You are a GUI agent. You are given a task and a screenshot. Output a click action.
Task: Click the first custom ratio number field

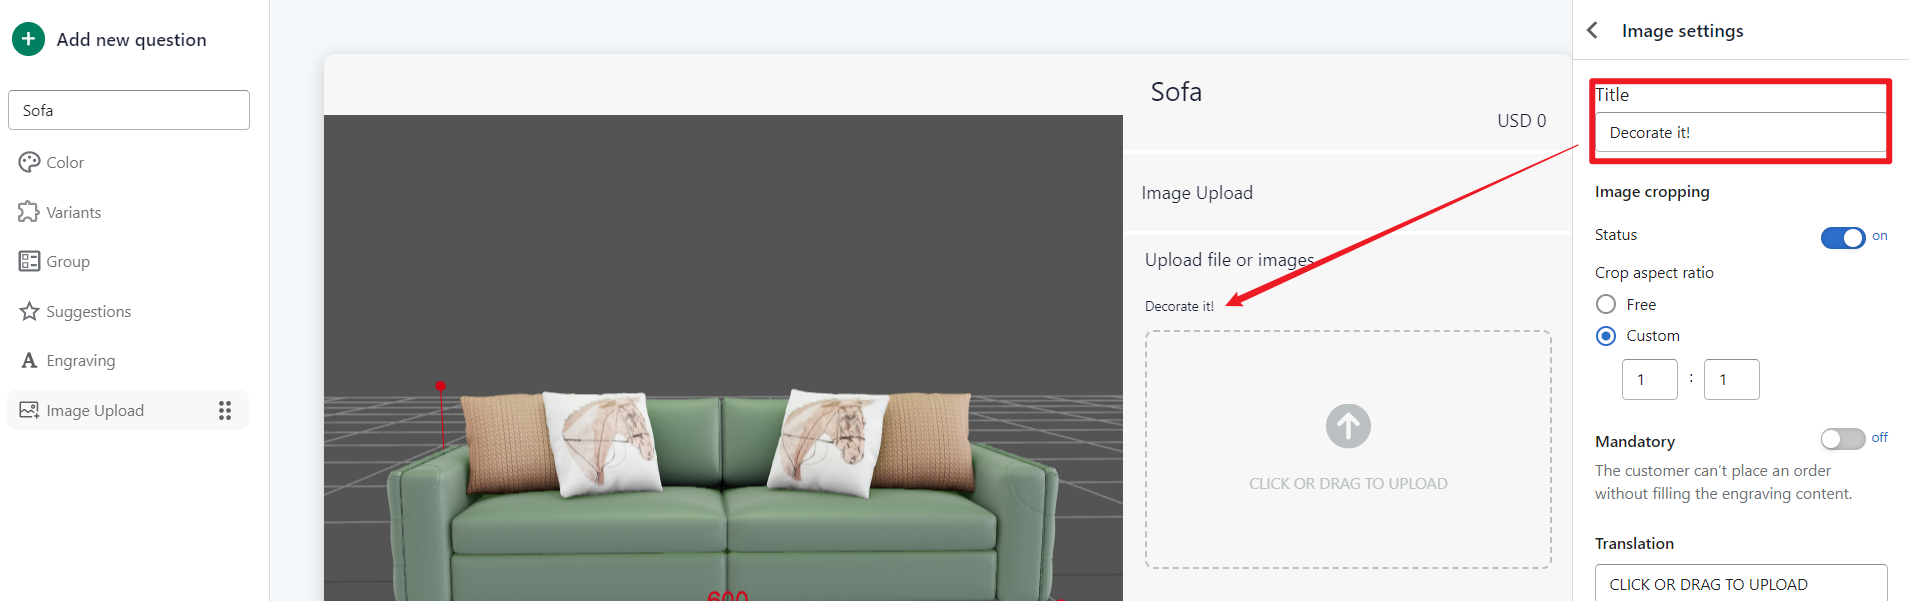click(1650, 380)
